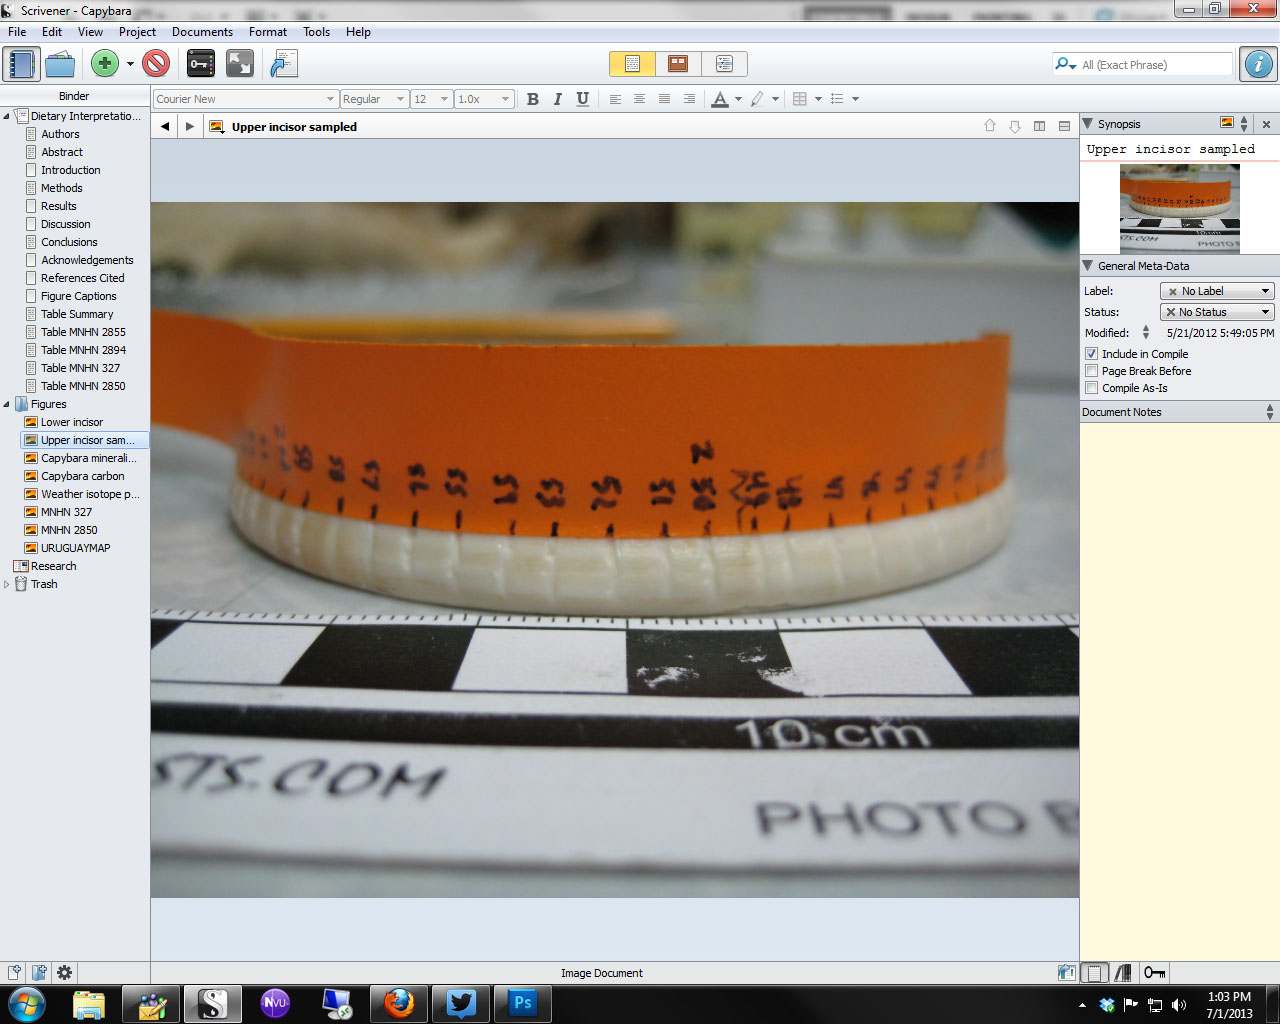Open the Compile toolbar icon
Image resolution: width=1280 pixels, height=1024 pixels.
pyautogui.click(x=284, y=64)
